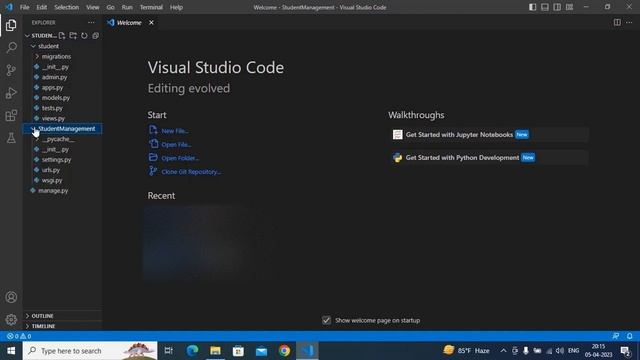
Task: Open models.py file
Action: pyautogui.click(x=56, y=98)
